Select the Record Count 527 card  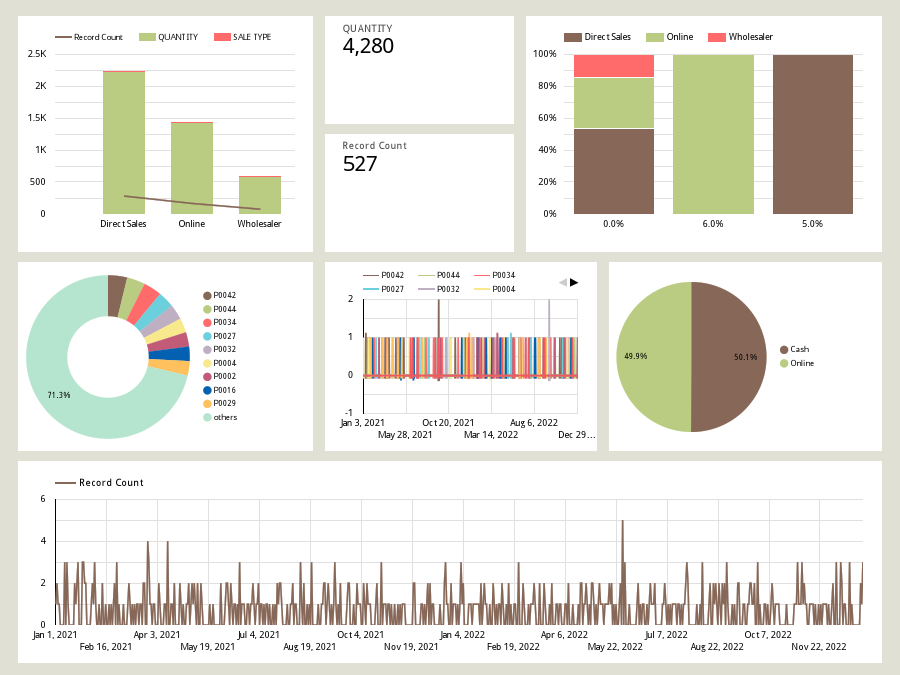(x=419, y=185)
